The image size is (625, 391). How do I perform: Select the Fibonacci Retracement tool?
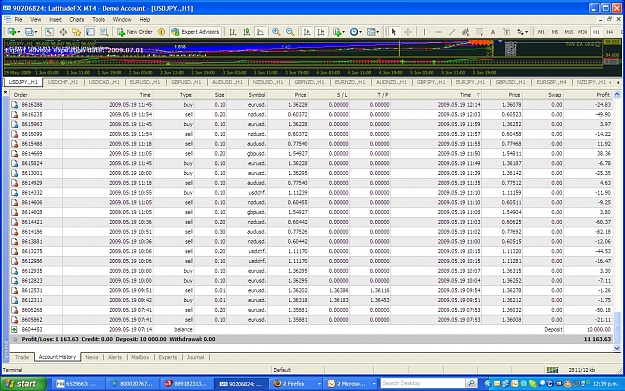(x=479, y=32)
